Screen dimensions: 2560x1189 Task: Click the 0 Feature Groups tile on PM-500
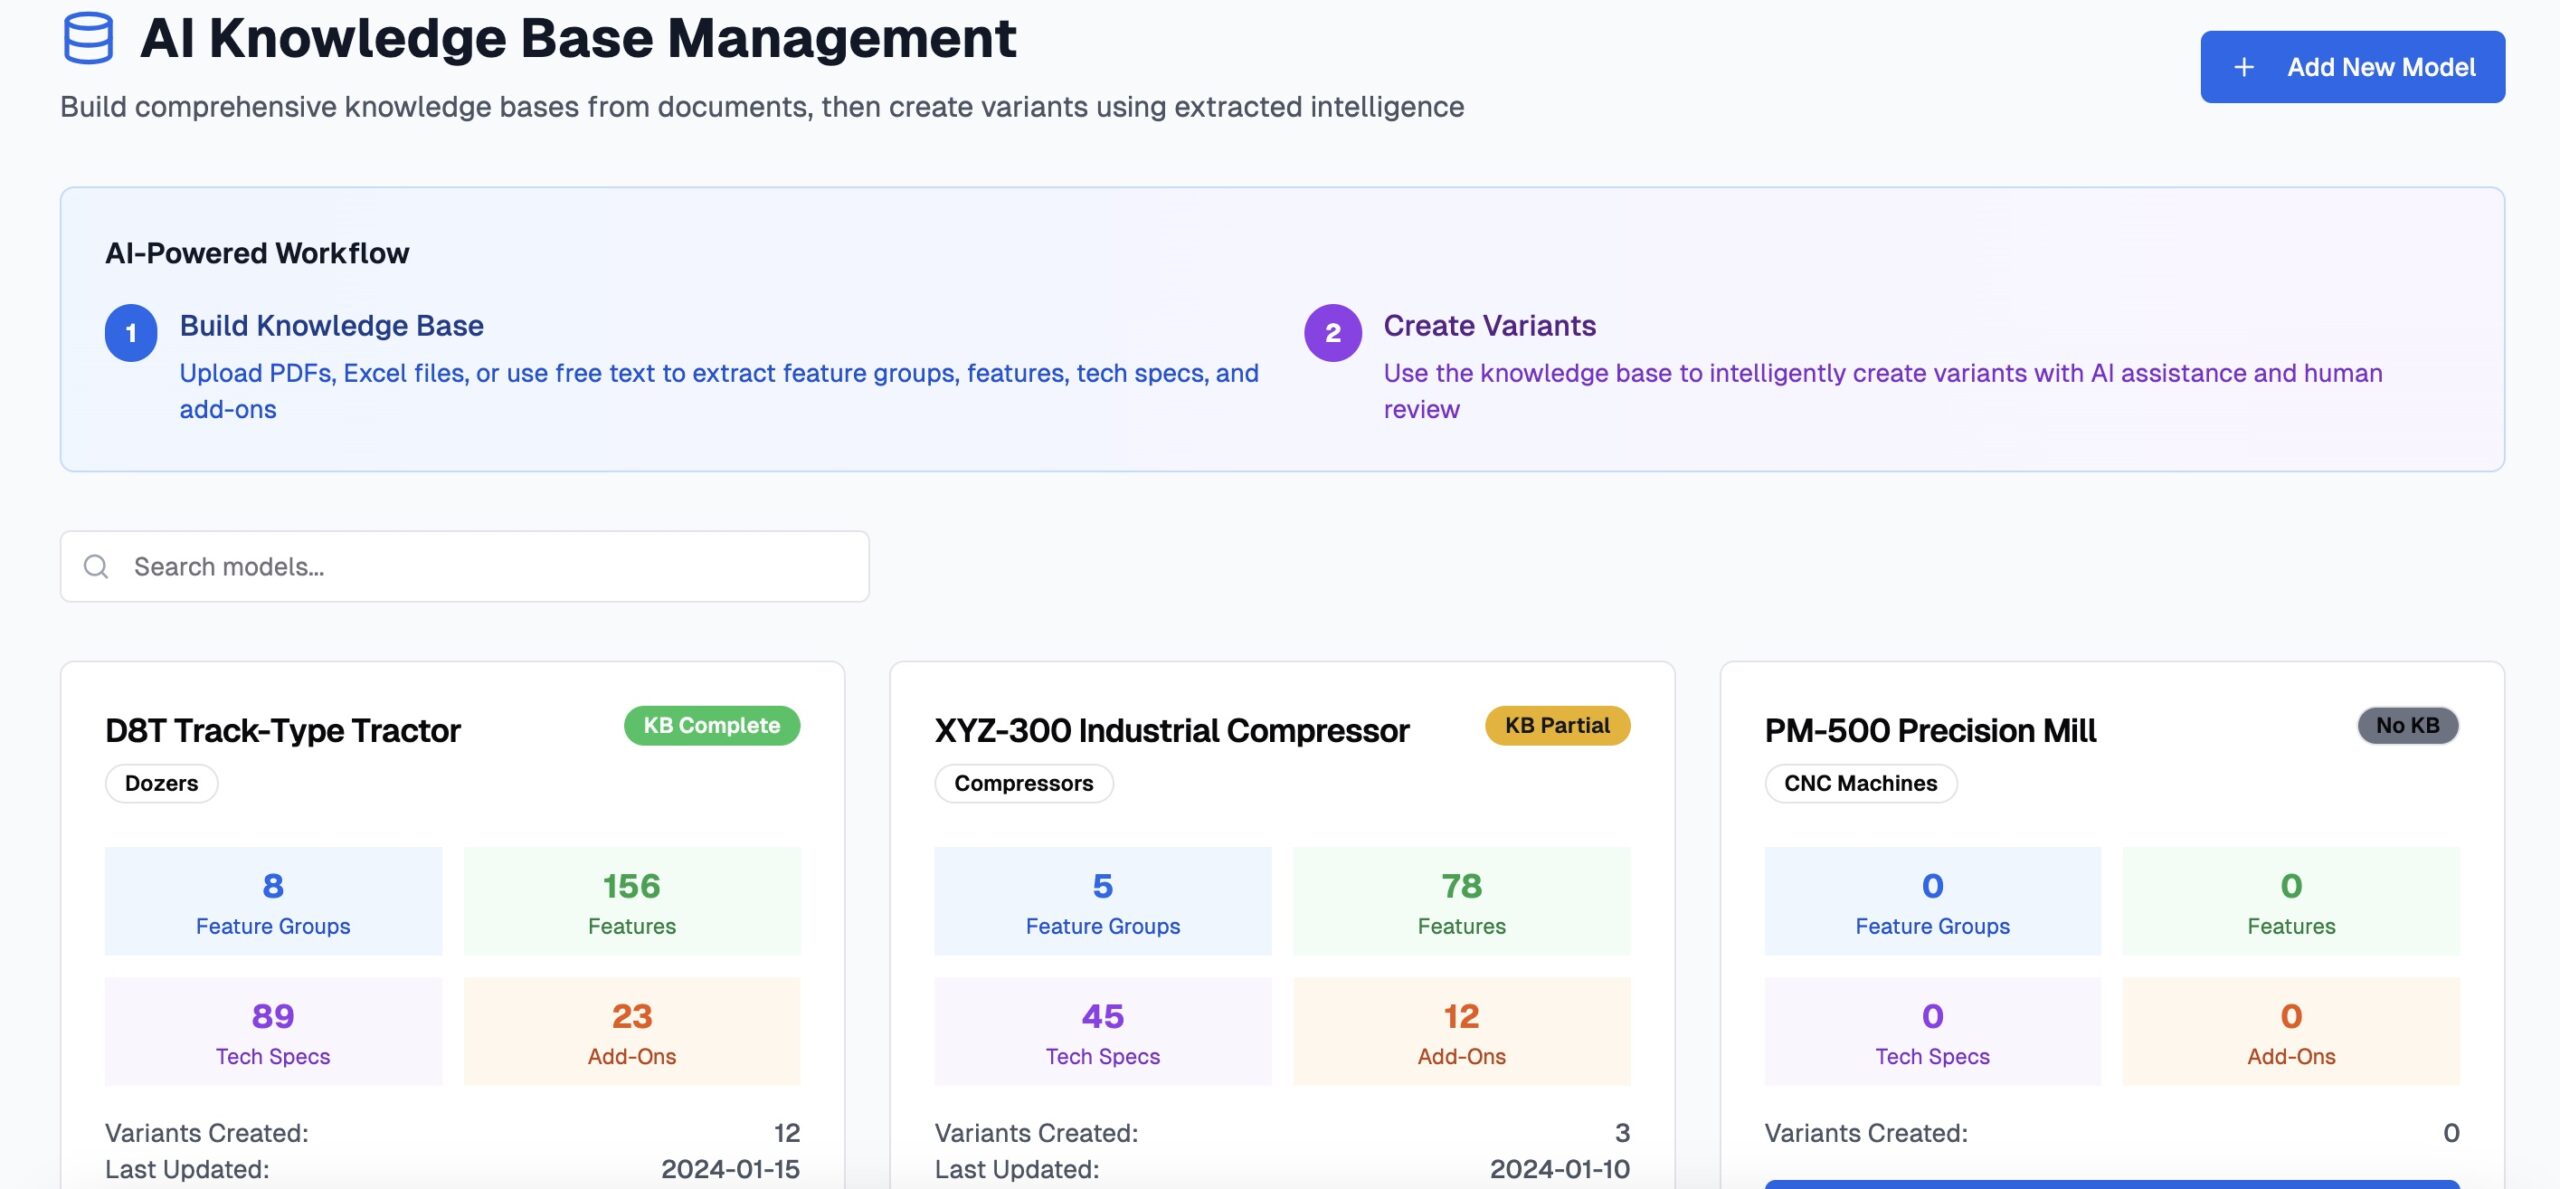point(1933,901)
